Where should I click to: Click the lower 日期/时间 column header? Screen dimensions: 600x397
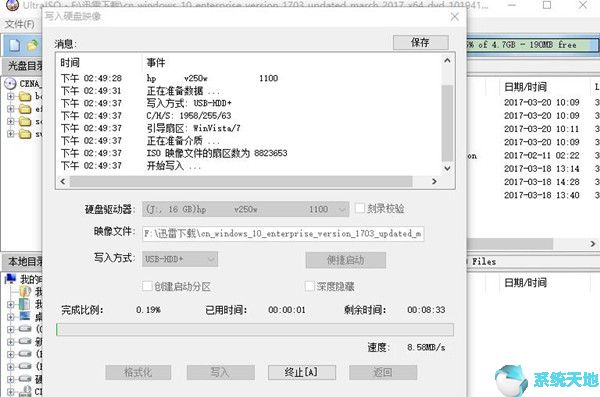pos(525,283)
